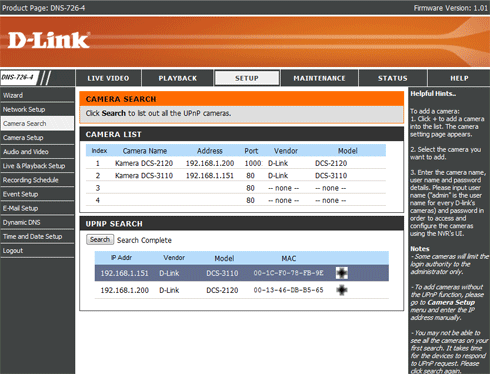The width and height of the screenshot is (490, 374).
Task: Add camera 192.168.1.151 with plus icon
Action: (342, 273)
